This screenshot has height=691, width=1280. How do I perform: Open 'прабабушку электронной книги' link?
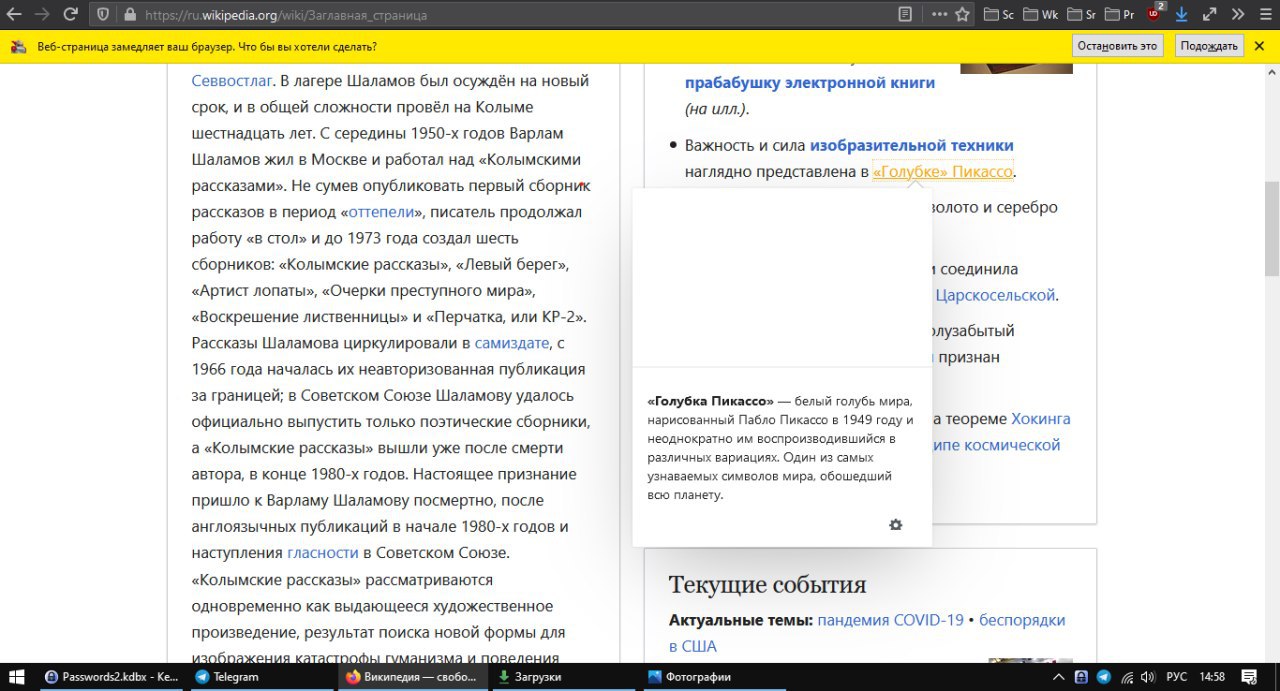(810, 83)
